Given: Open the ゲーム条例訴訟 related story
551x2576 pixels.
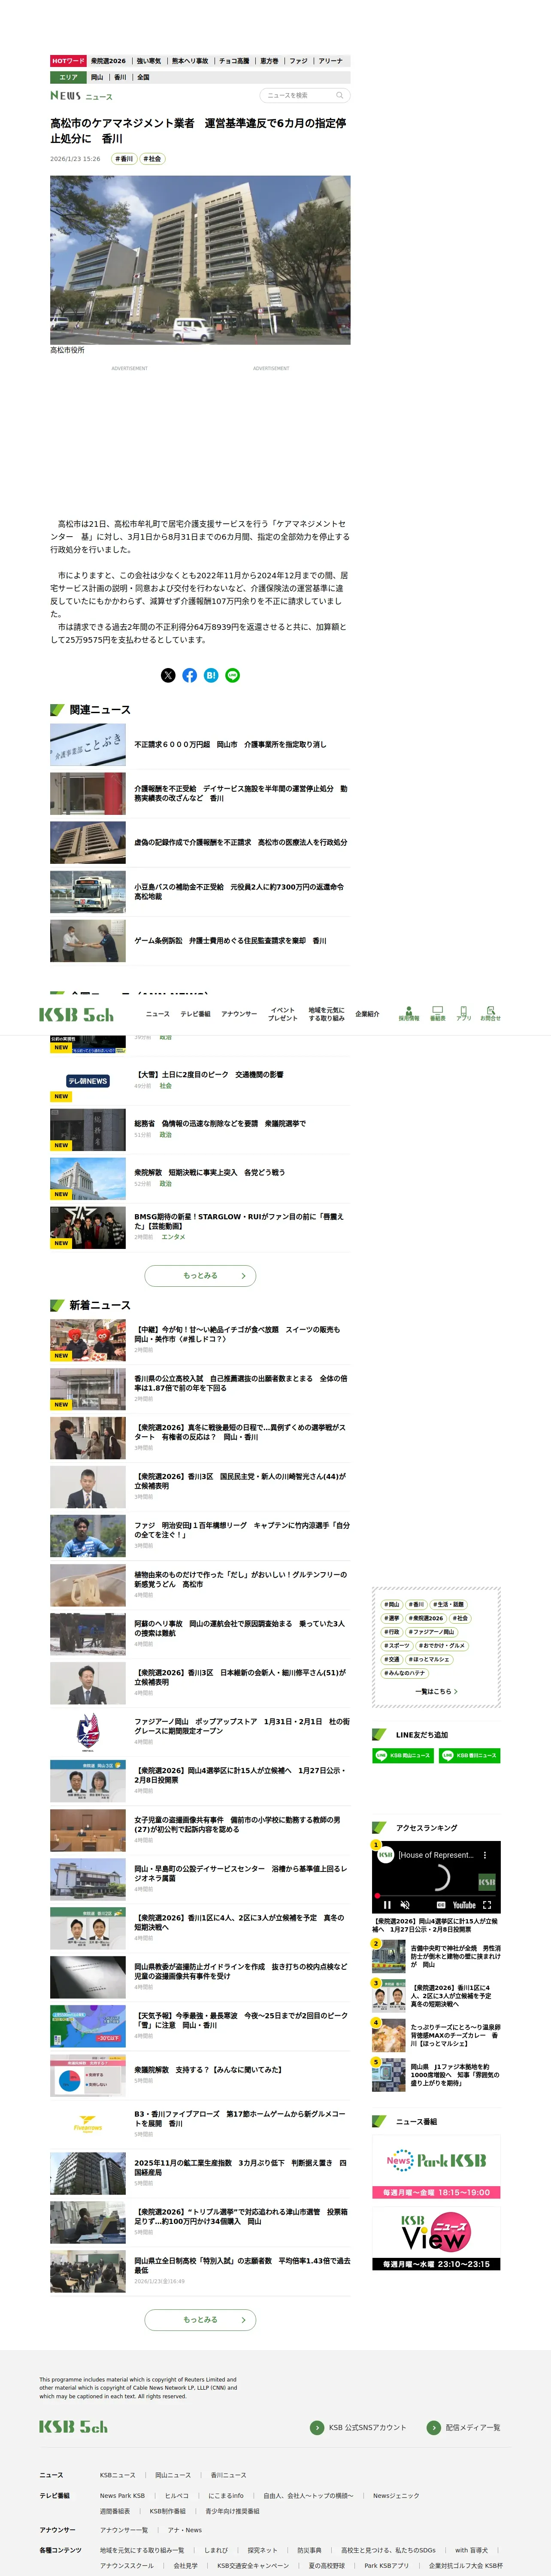Looking at the screenshot, I should (x=200, y=941).
